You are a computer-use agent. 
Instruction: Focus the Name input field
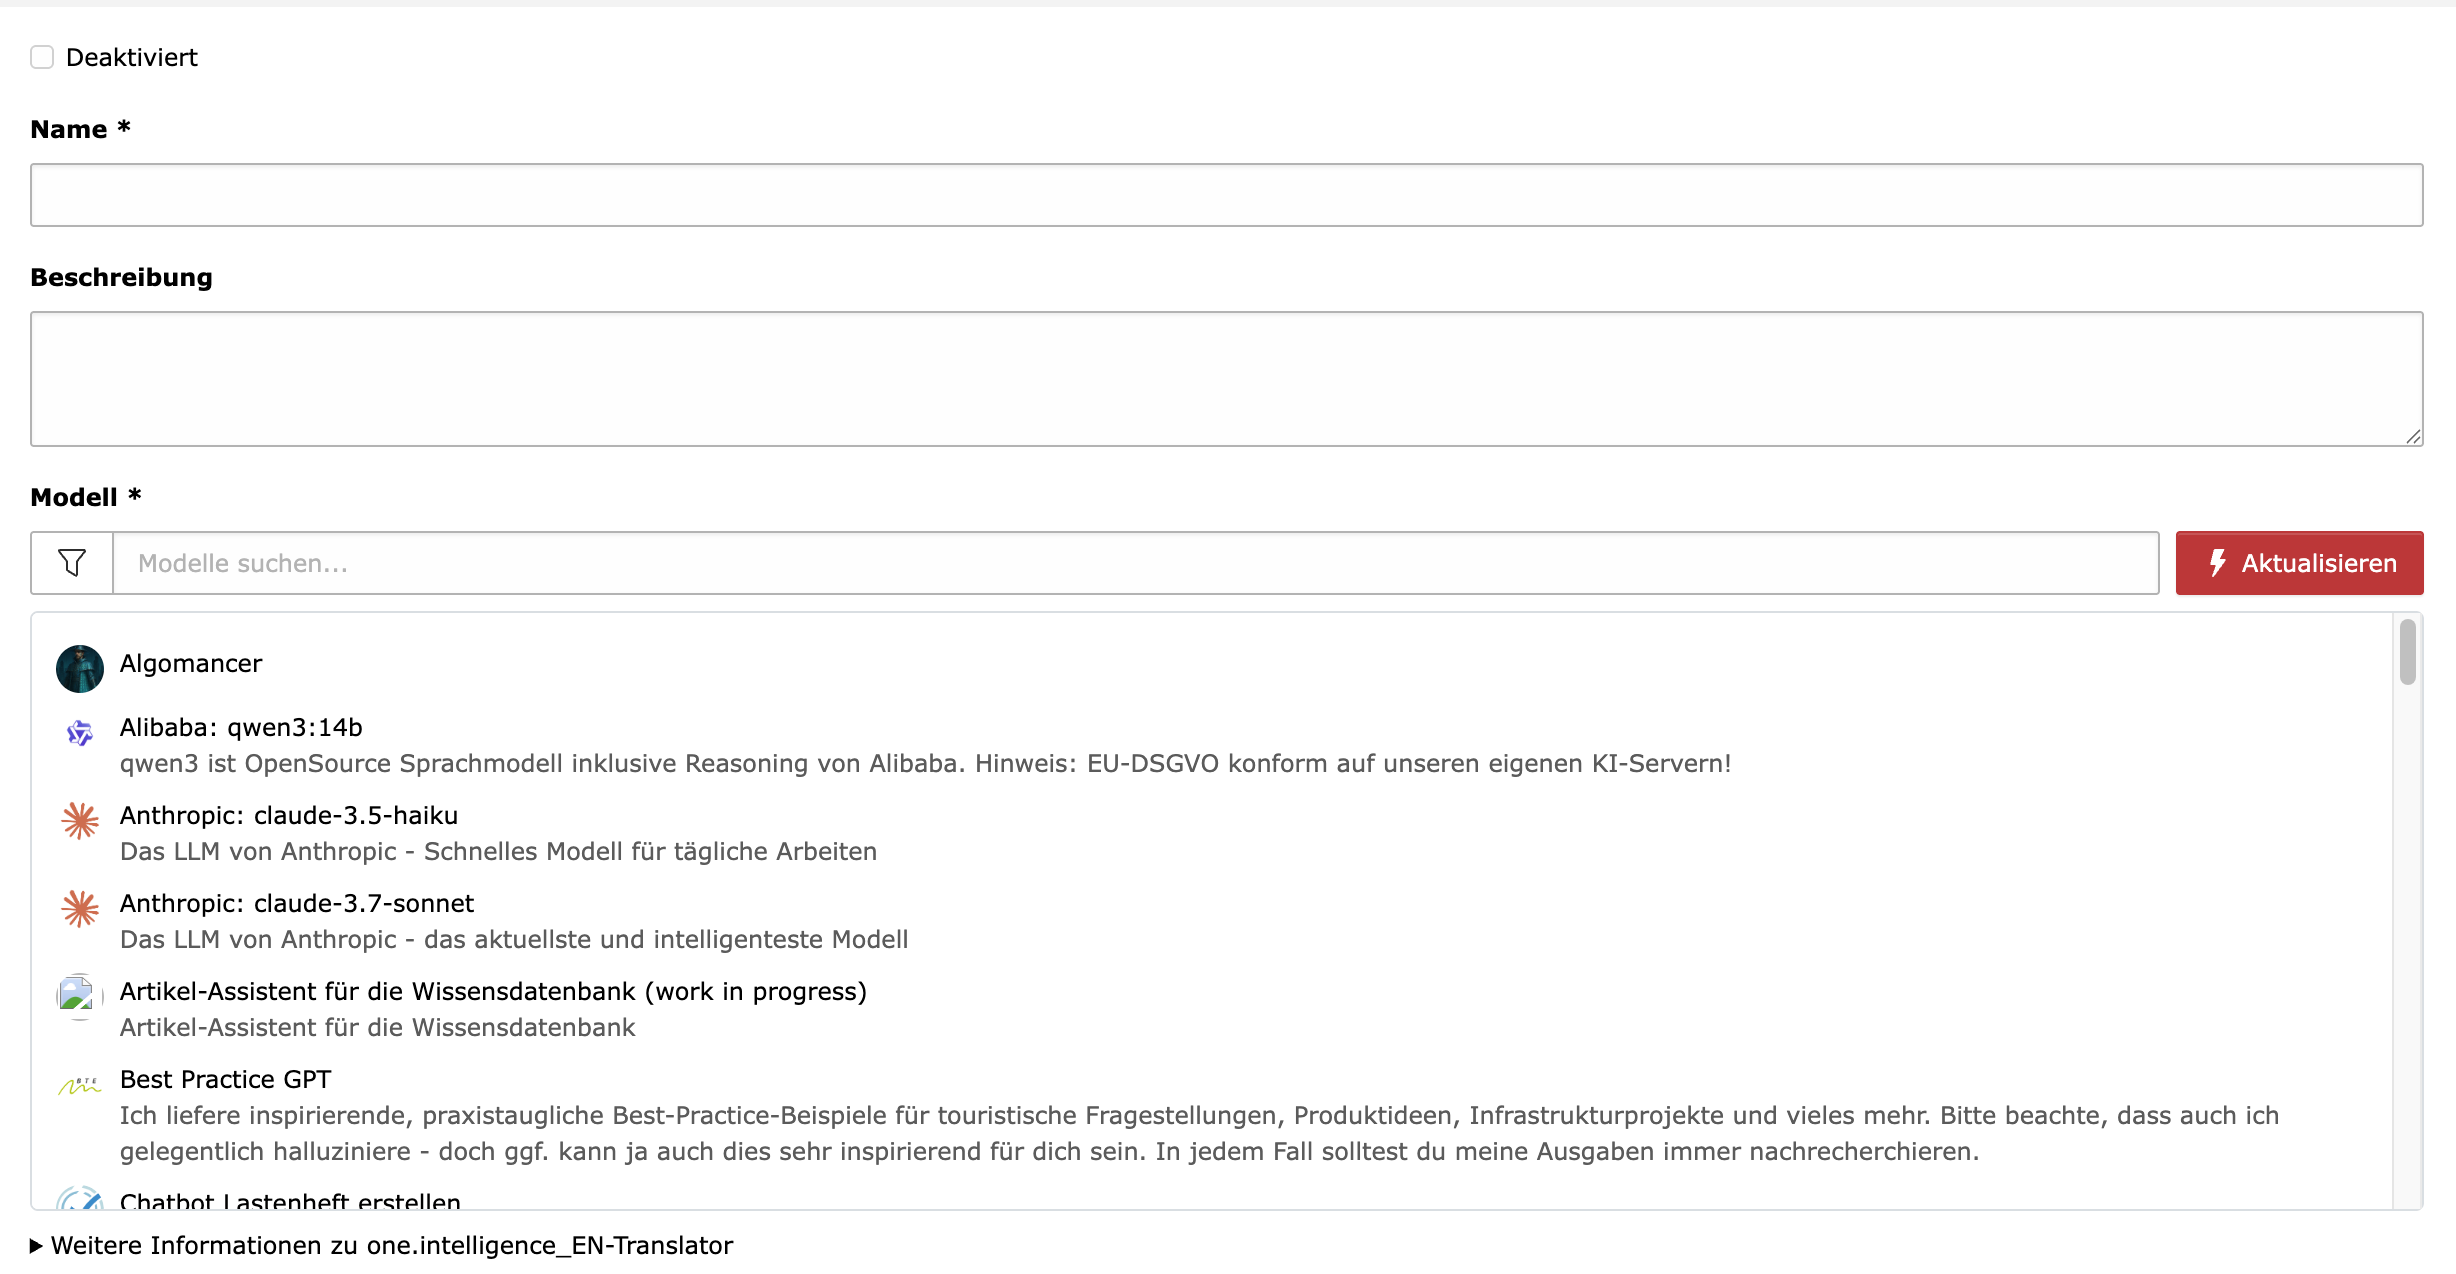(1226, 195)
